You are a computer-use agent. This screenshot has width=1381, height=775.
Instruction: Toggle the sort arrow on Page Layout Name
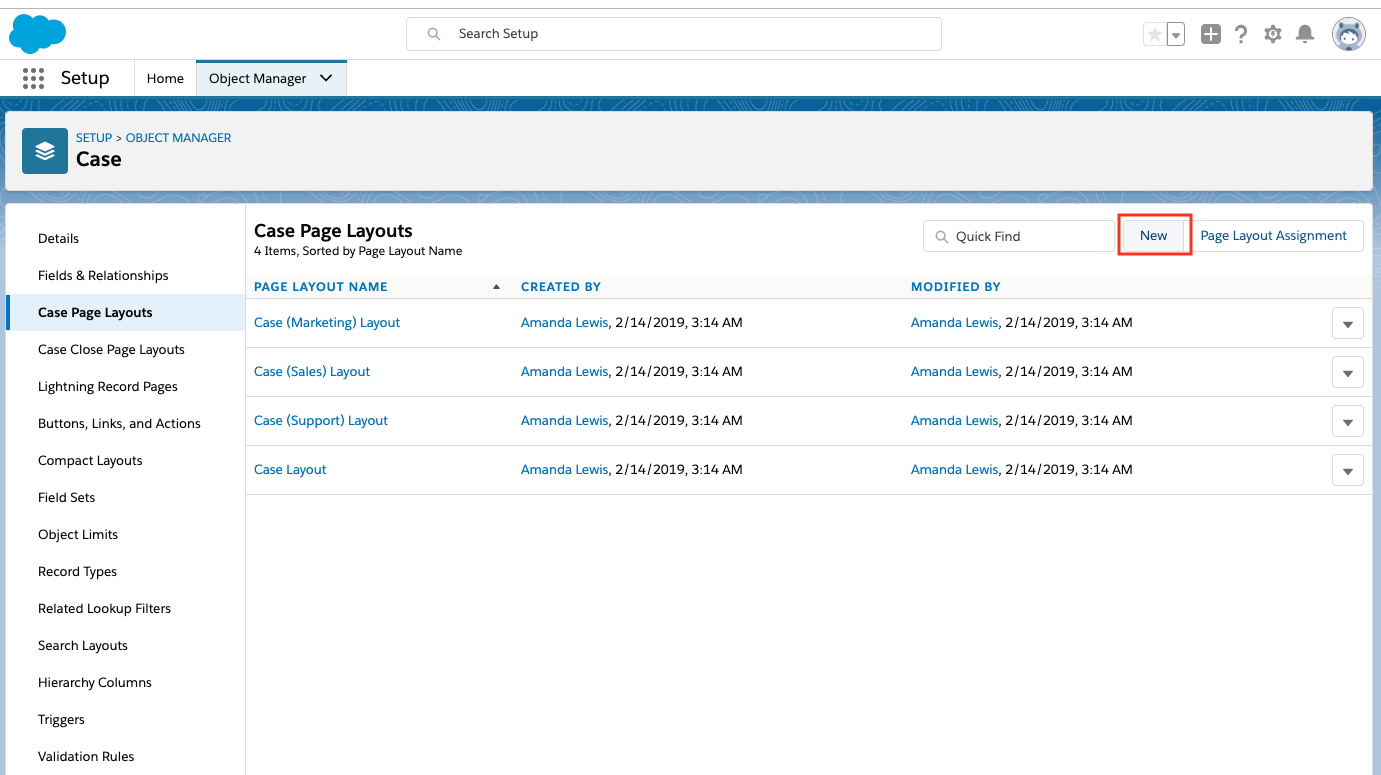point(497,287)
